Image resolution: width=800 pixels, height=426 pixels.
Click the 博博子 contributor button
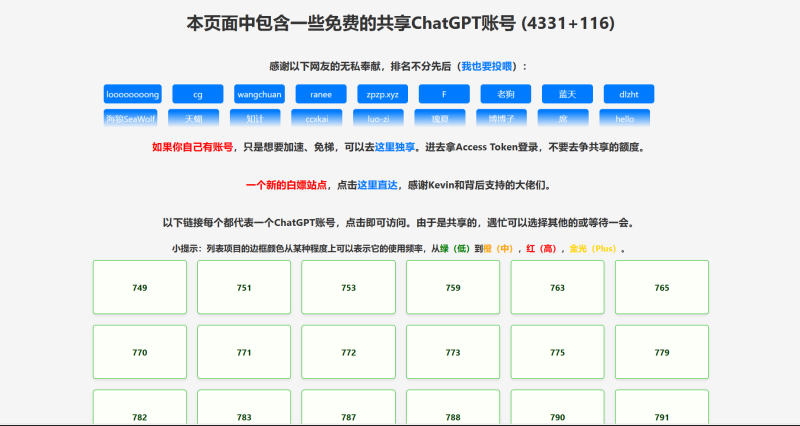coord(502,118)
